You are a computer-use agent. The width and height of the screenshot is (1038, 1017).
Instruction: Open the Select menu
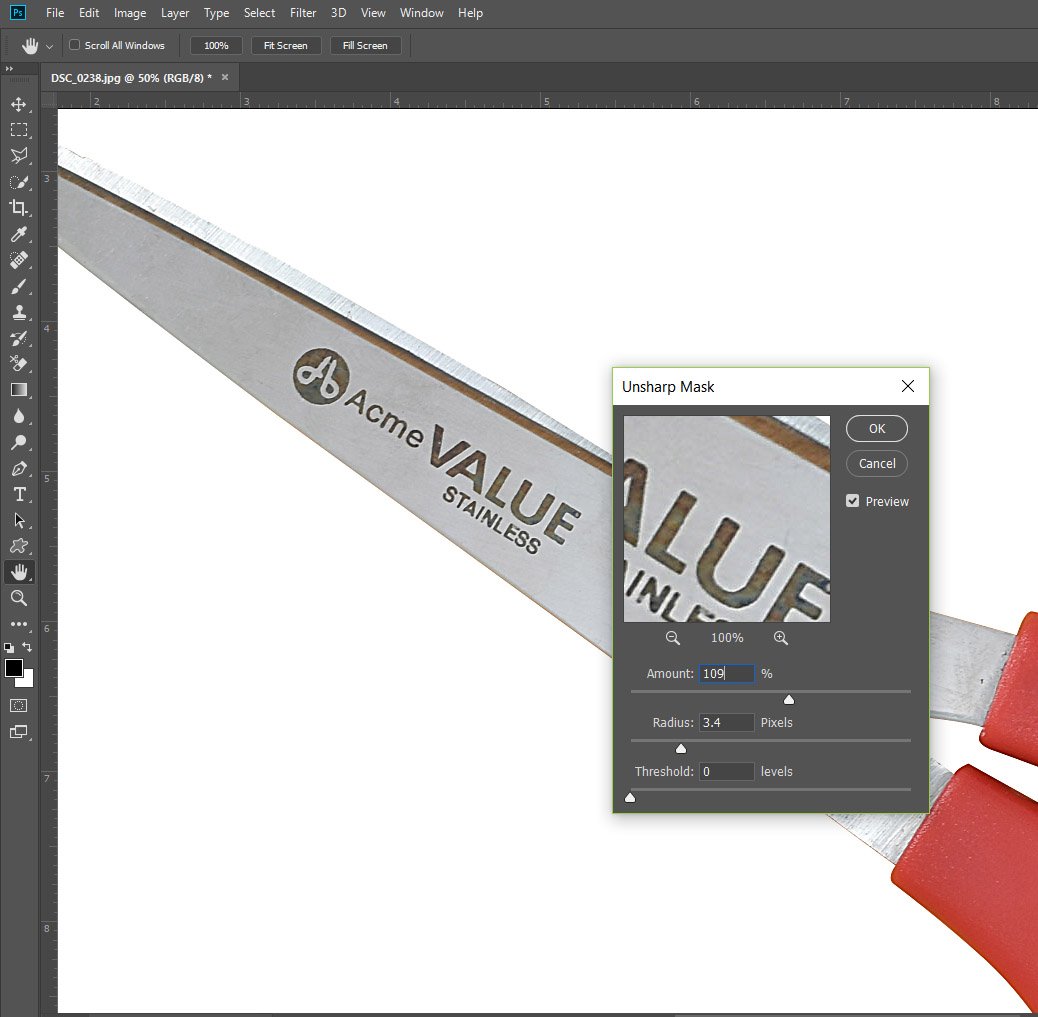tap(259, 13)
